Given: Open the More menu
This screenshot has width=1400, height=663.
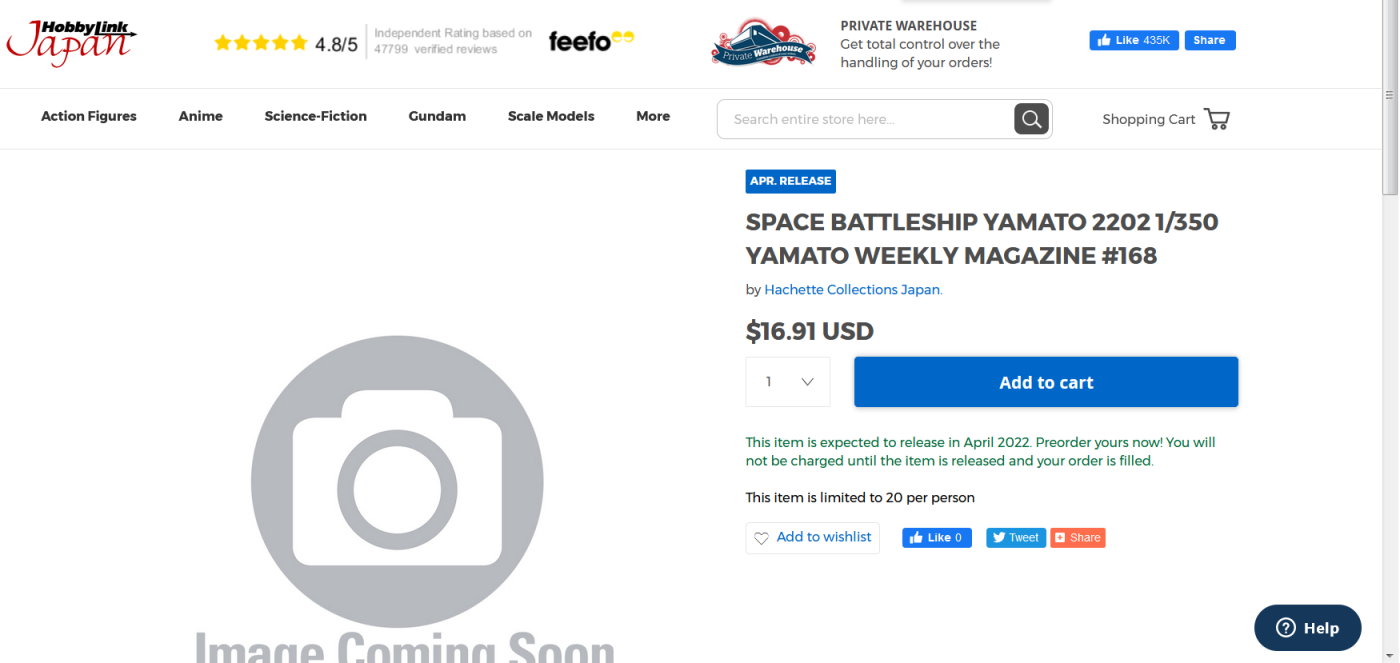Looking at the screenshot, I should click(653, 116).
